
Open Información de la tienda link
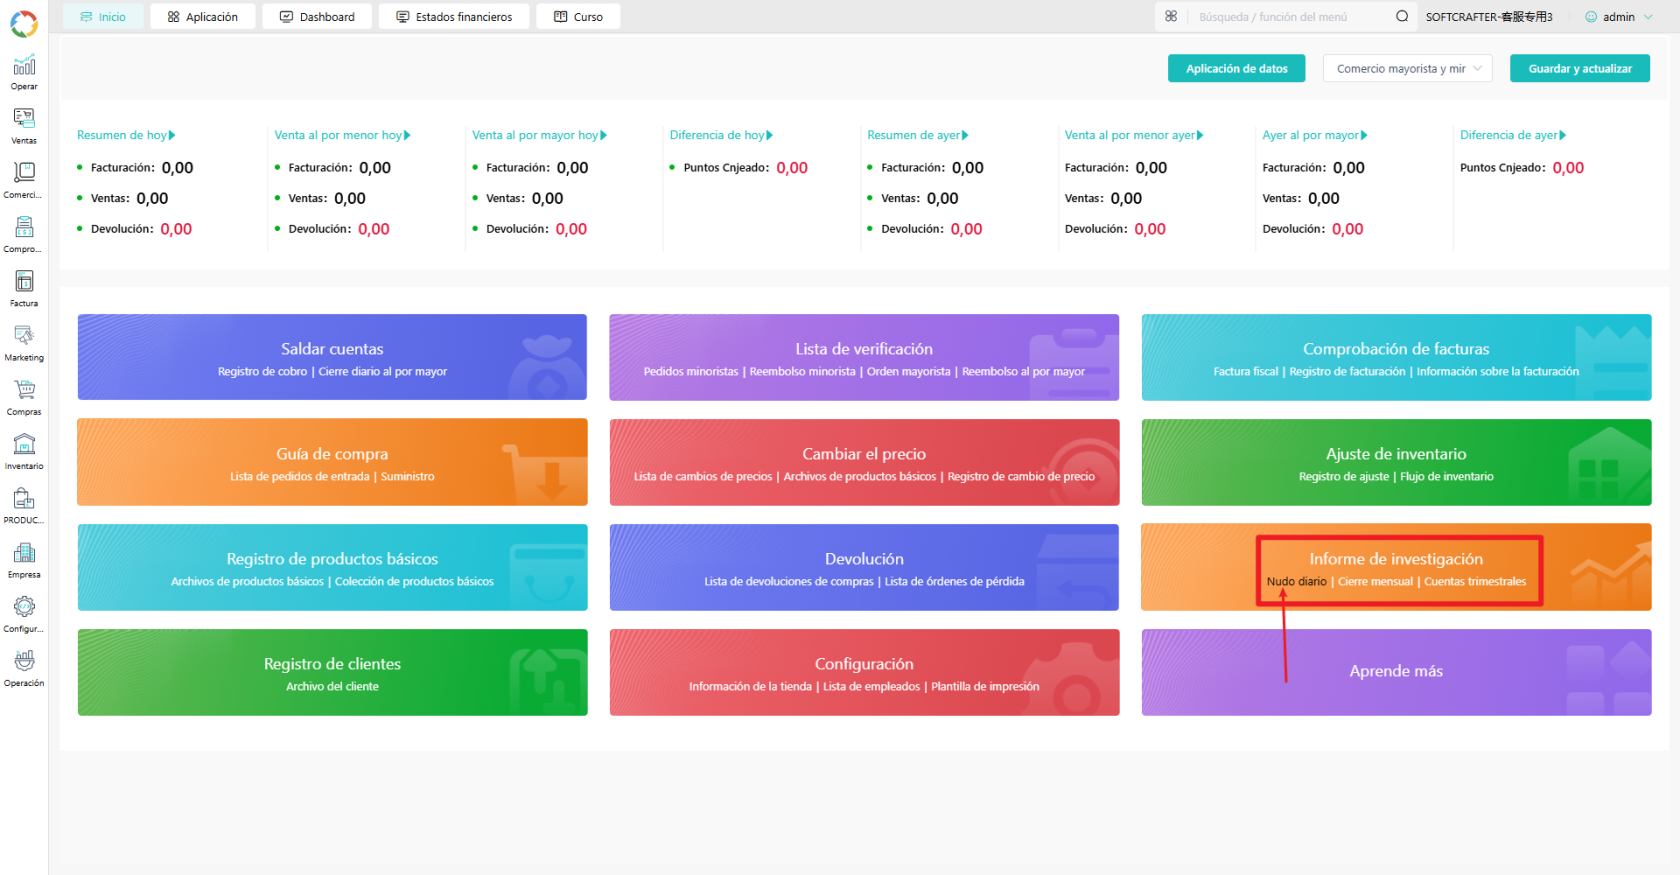[750, 686]
